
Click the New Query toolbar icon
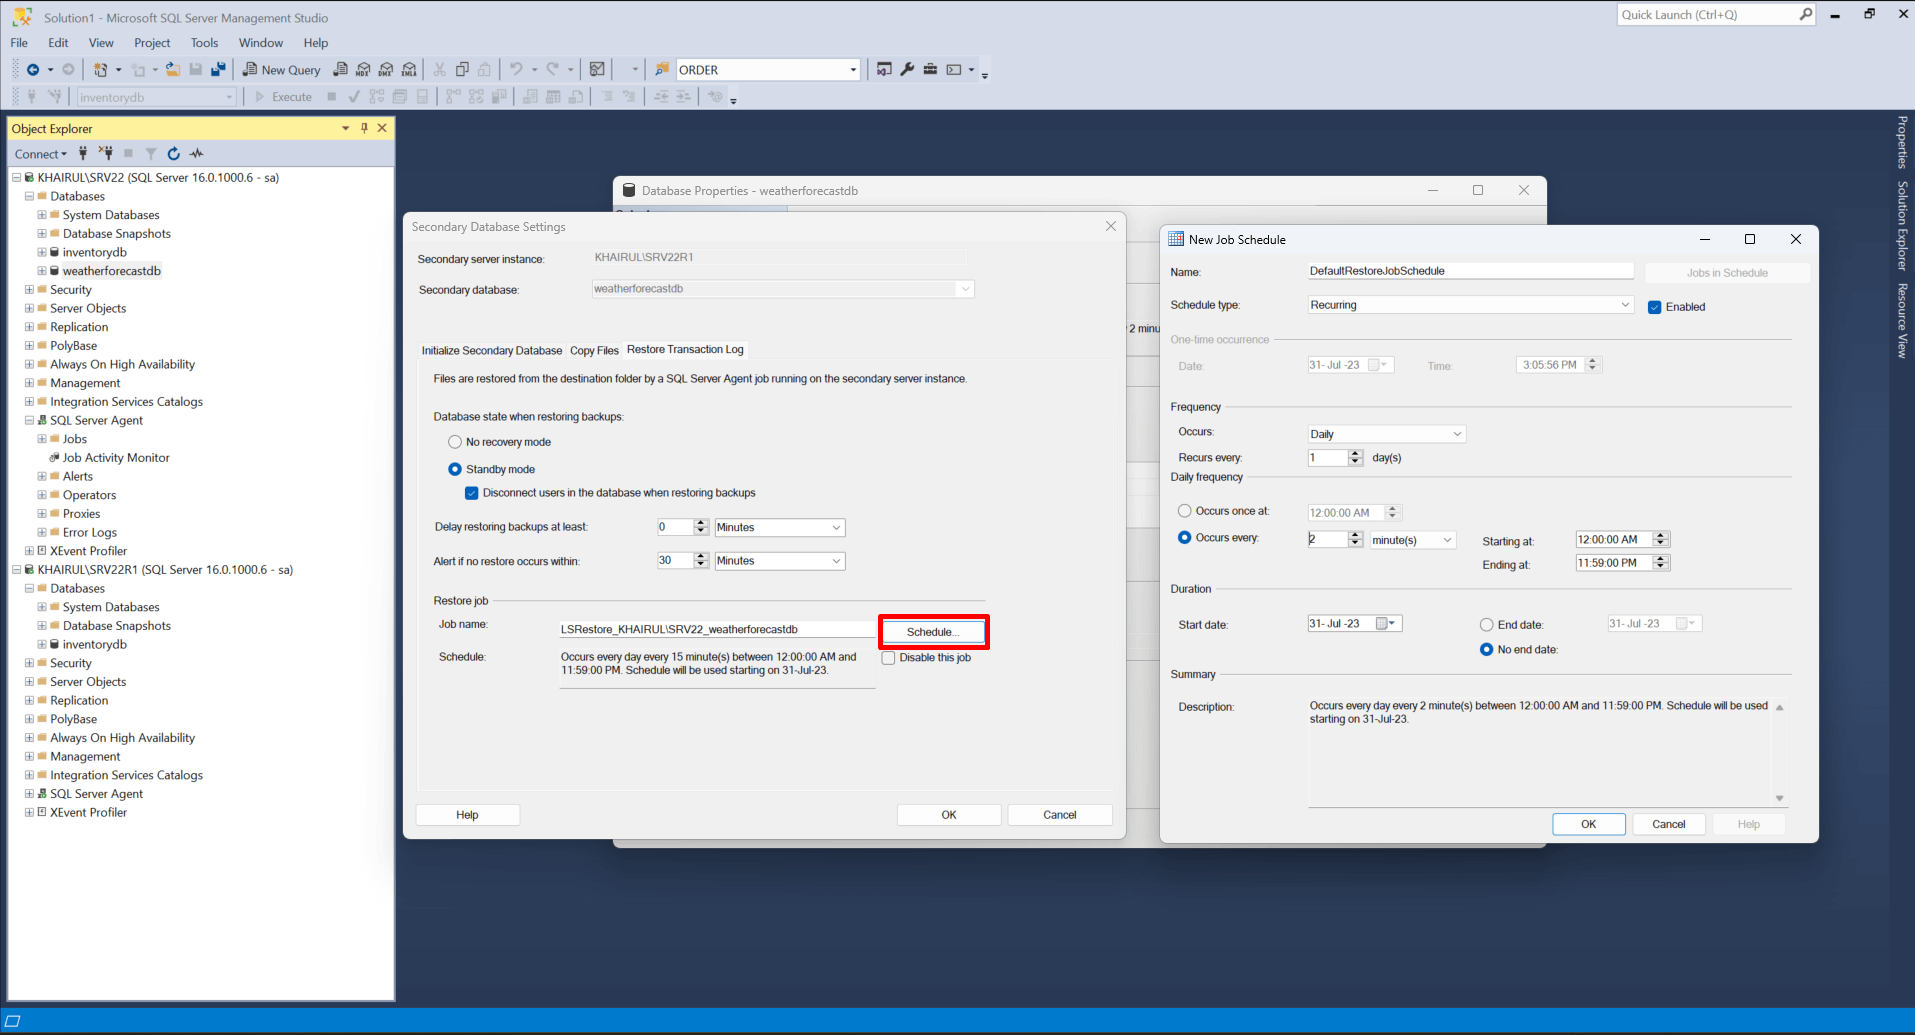[x=281, y=70]
